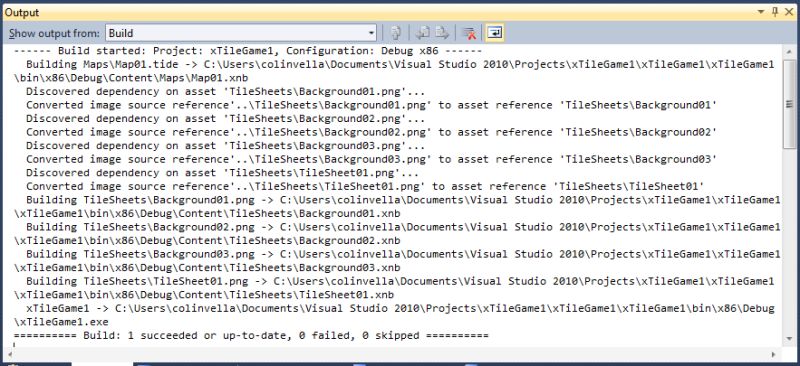This screenshot has height=366, width=800.
Task: Click the 'Building TileSheets\Background03.png' line
Action: coord(404,254)
